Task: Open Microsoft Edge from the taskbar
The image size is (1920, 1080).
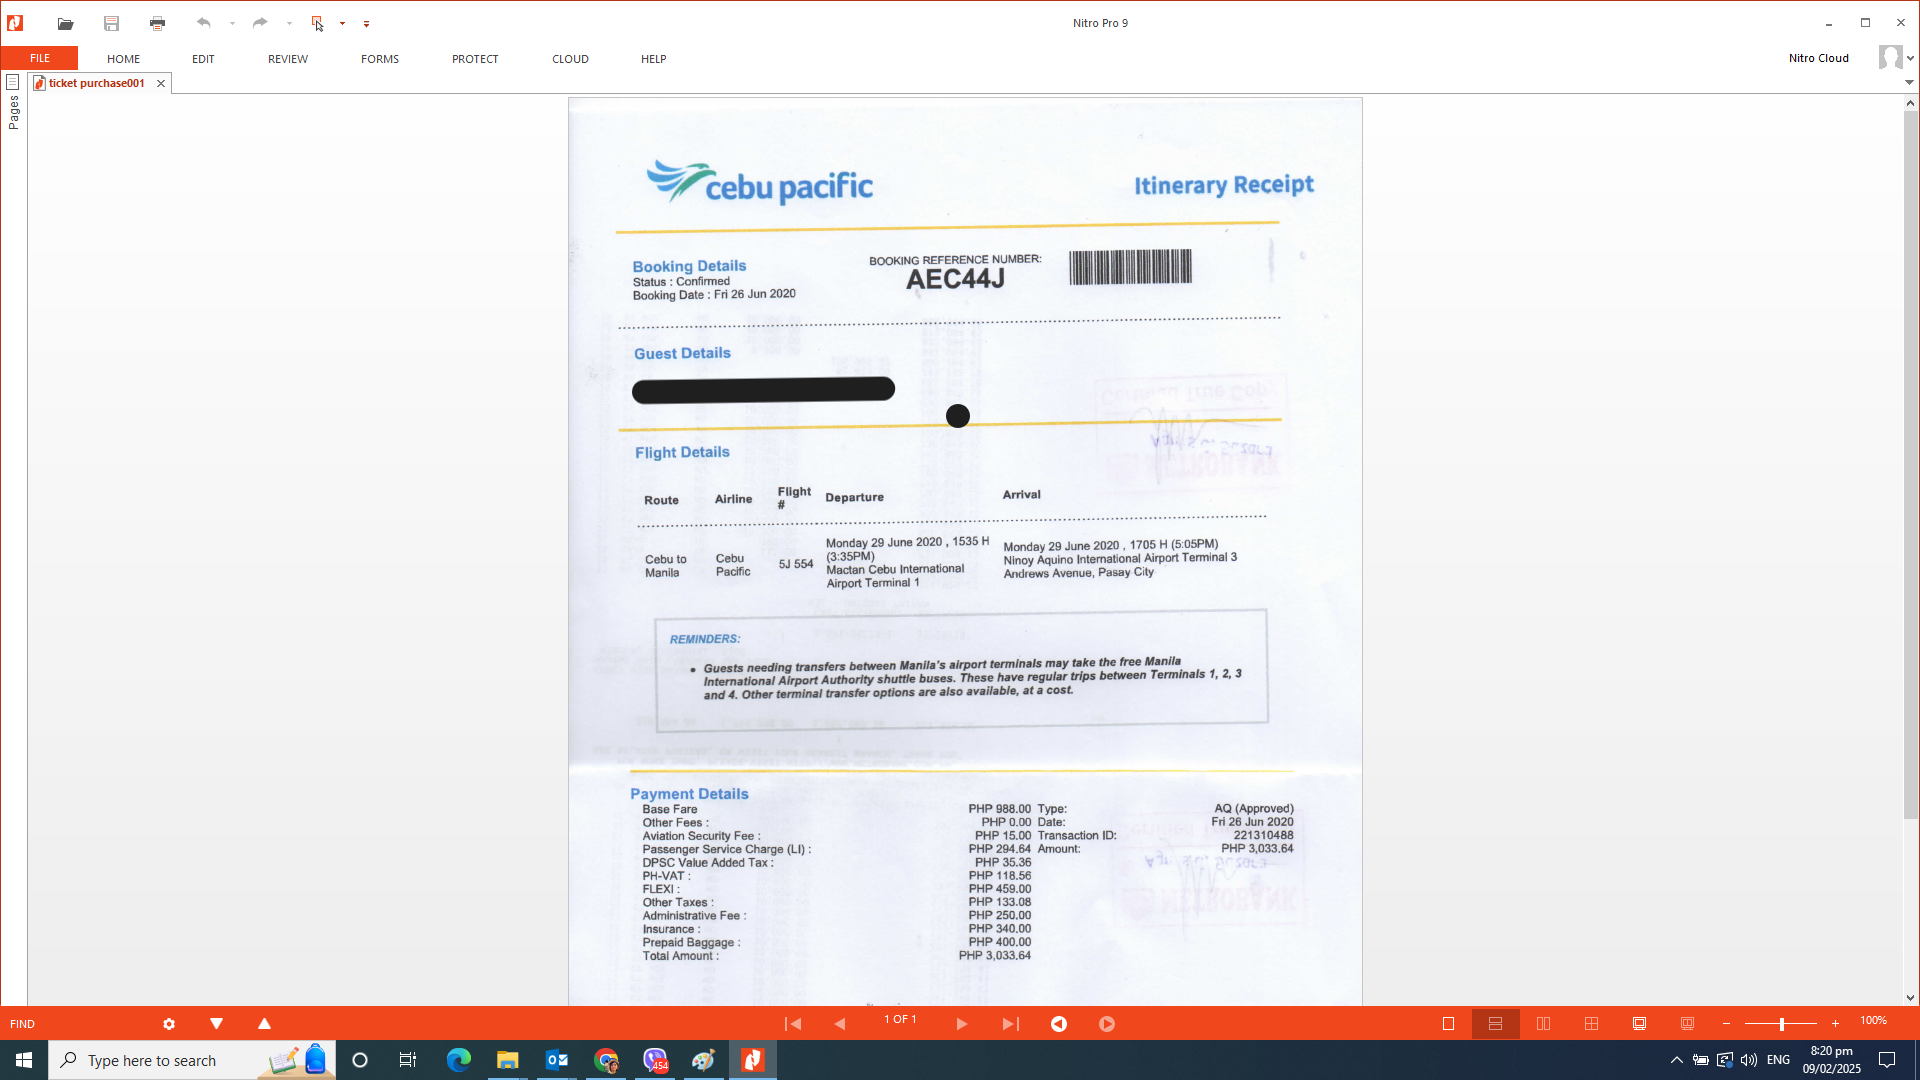Action: pyautogui.click(x=458, y=1060)
